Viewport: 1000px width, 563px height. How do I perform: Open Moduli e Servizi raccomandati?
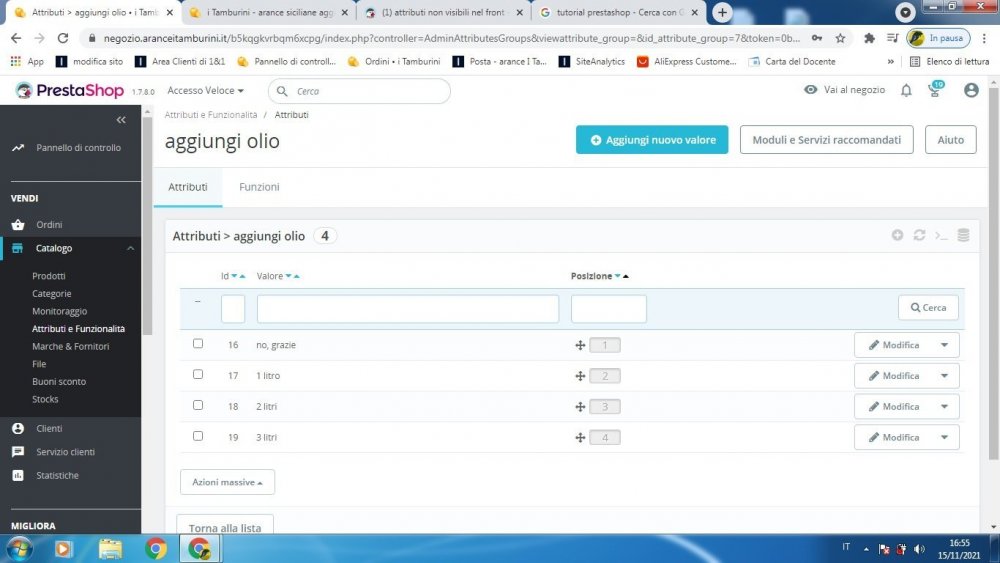pyautogui.click(x=827, y=140)
